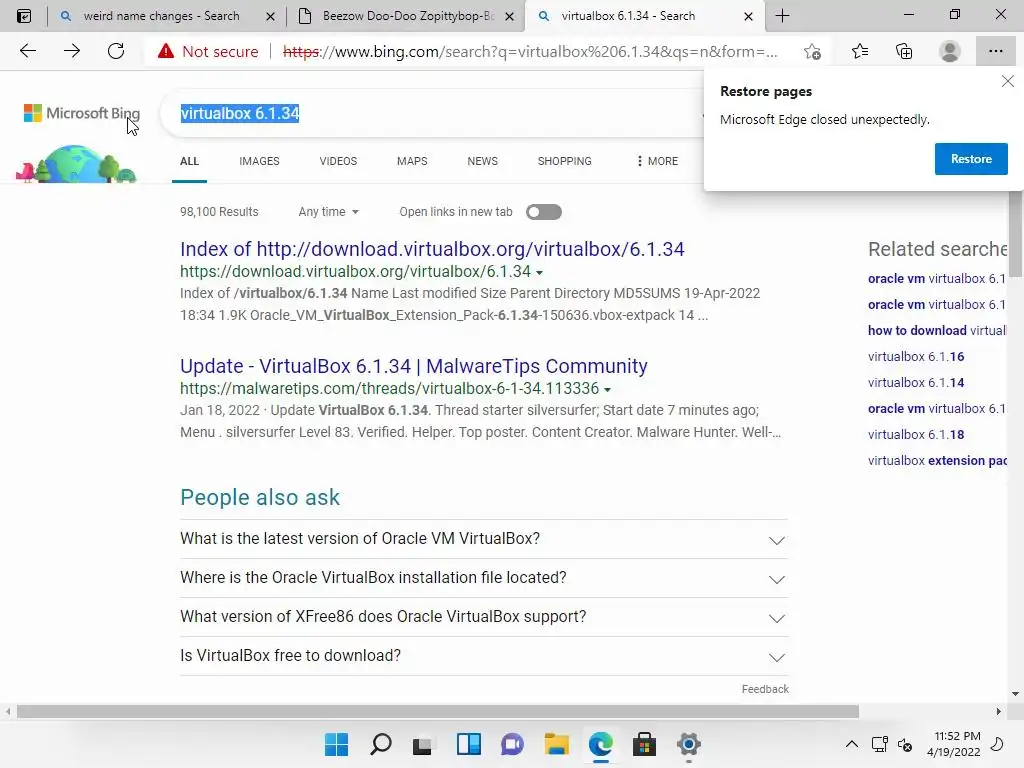The height and width of the screenshot is (768, 1024).
Task: Close the weird name changes tab
Action: point(270,16)
